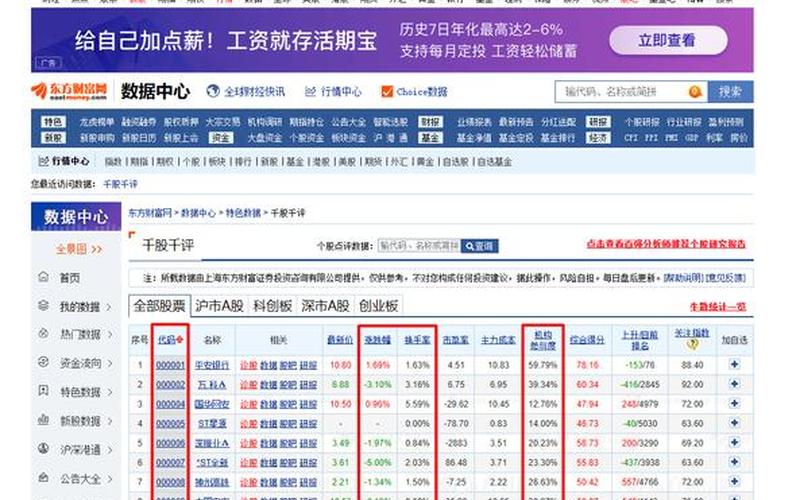The image size is (800, 500).
Task: Click the 关注指数 help question icon
Action: coord(692,345)
